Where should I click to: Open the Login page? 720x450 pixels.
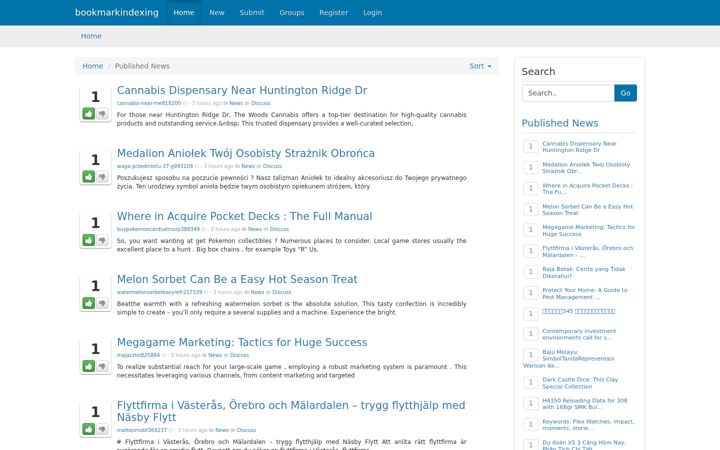(x=372, y=12)
